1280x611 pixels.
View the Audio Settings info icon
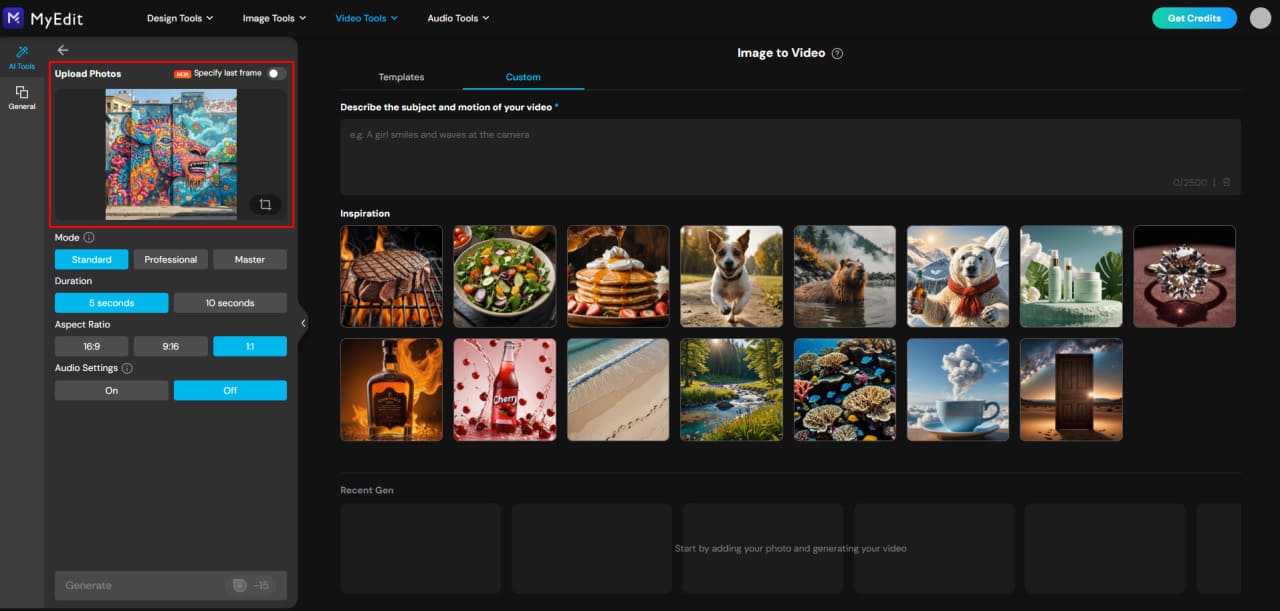click(129, 367)
